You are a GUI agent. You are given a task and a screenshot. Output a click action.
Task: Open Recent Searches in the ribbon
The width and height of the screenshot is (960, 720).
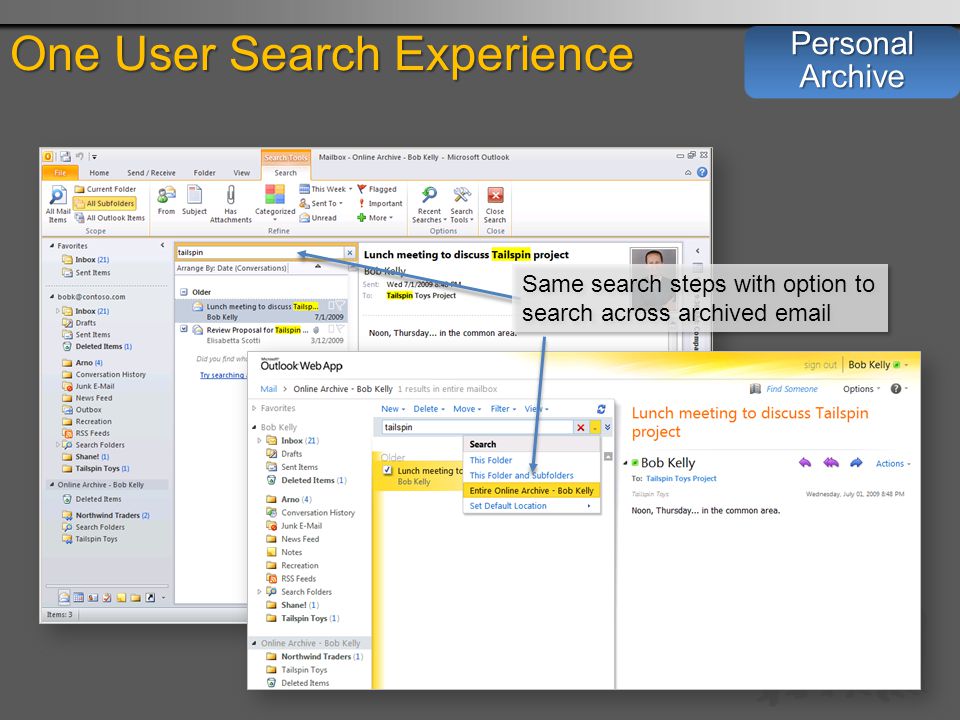(x=429, y=205)
